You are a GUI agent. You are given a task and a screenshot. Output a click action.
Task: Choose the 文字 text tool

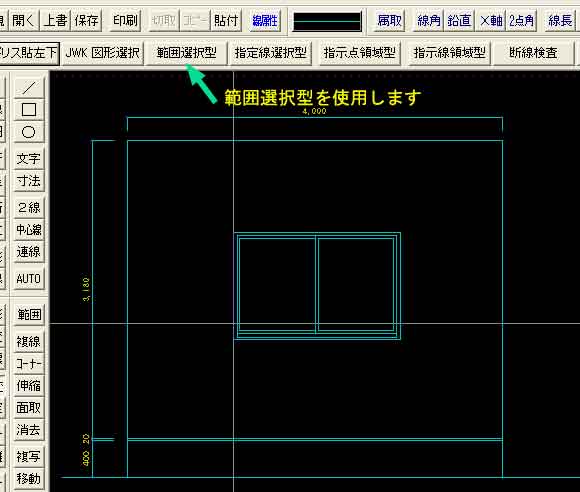[28, 159]
